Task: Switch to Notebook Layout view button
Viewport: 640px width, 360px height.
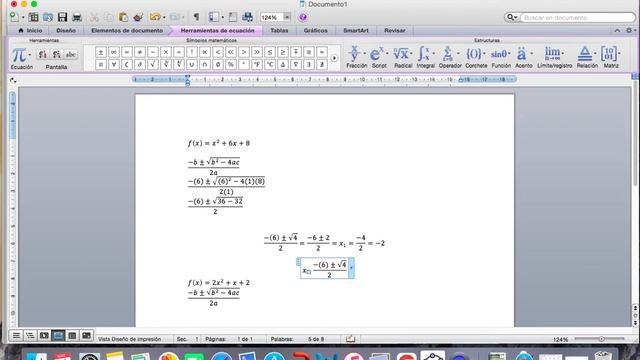Action: point(72,336)
